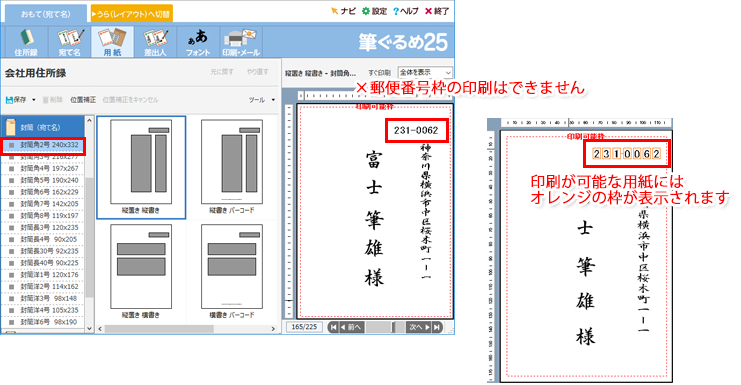
Task: Click the 位置補正 button
Action: click(83, 100)
